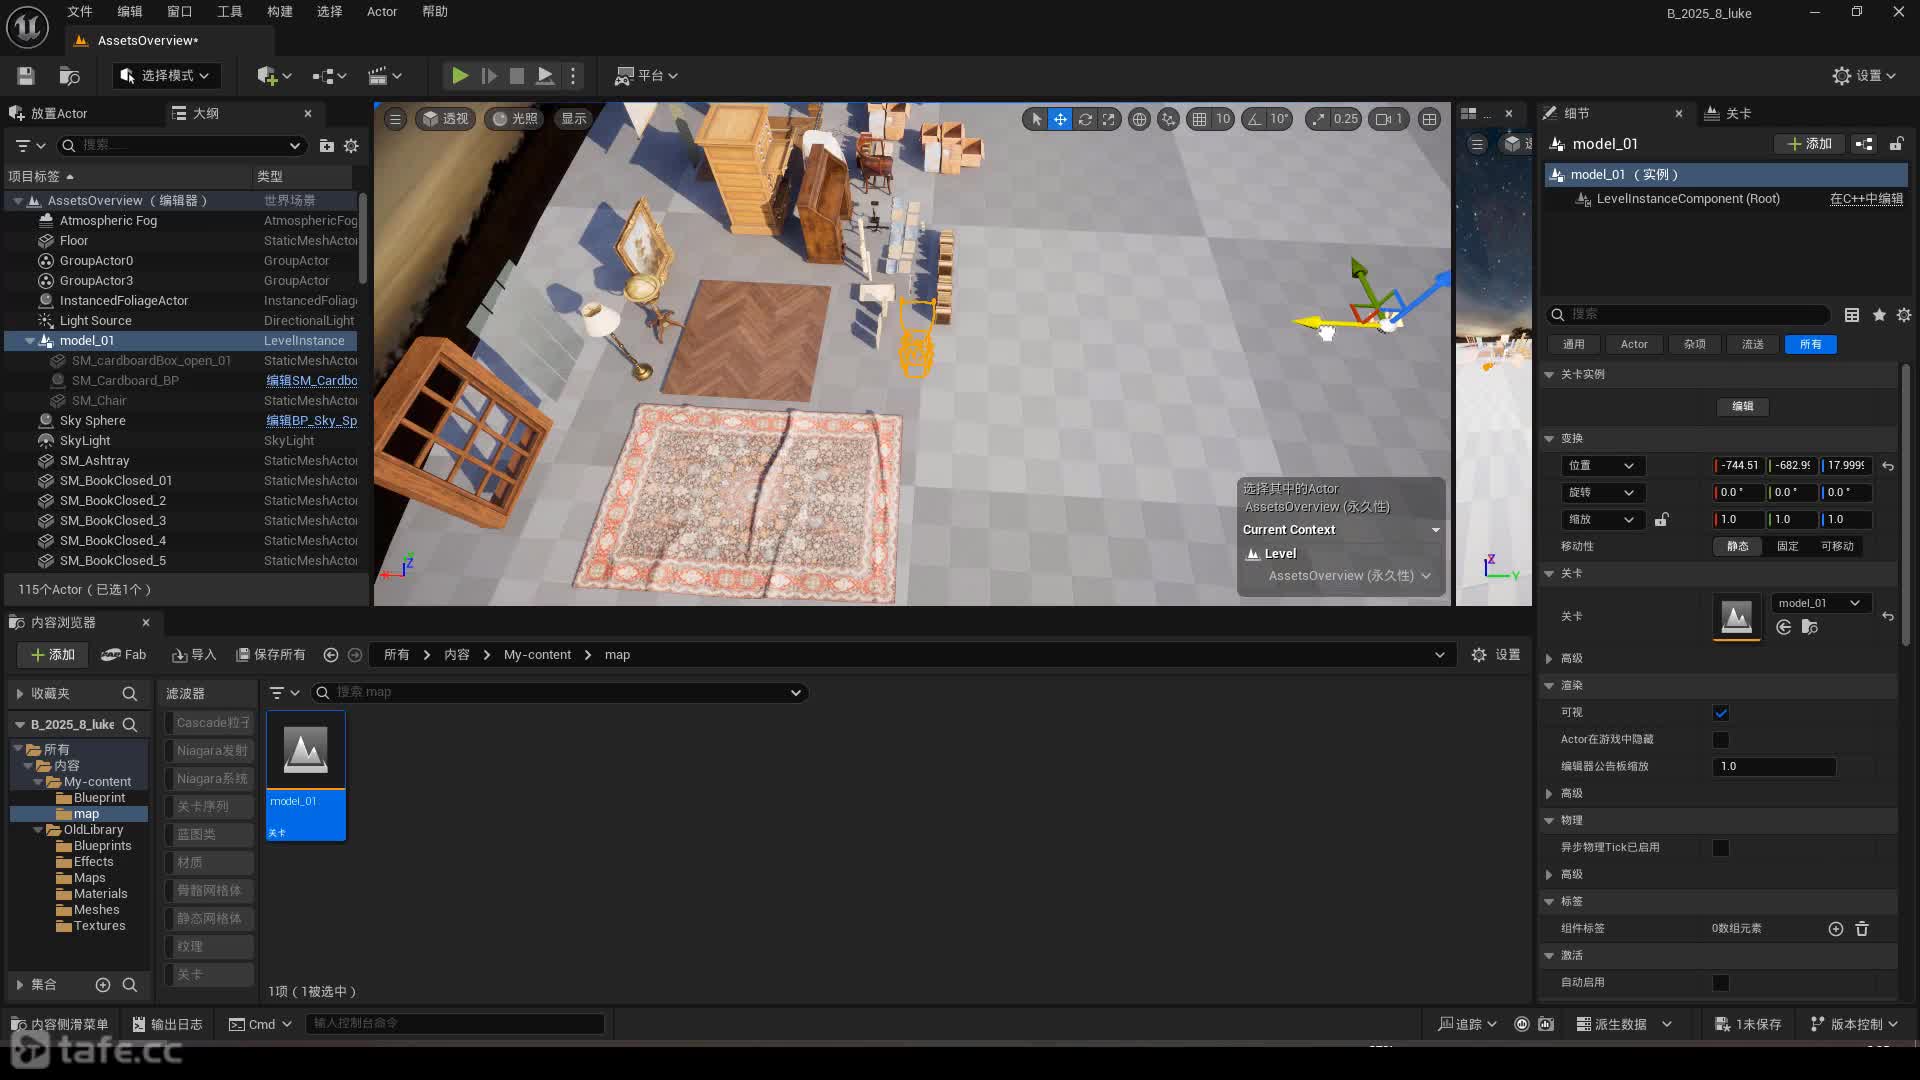This screenshot has height=1080, width=1920.
Task: Open the cinematics clapperboard dropdown
Action: (x=385, y=76)
